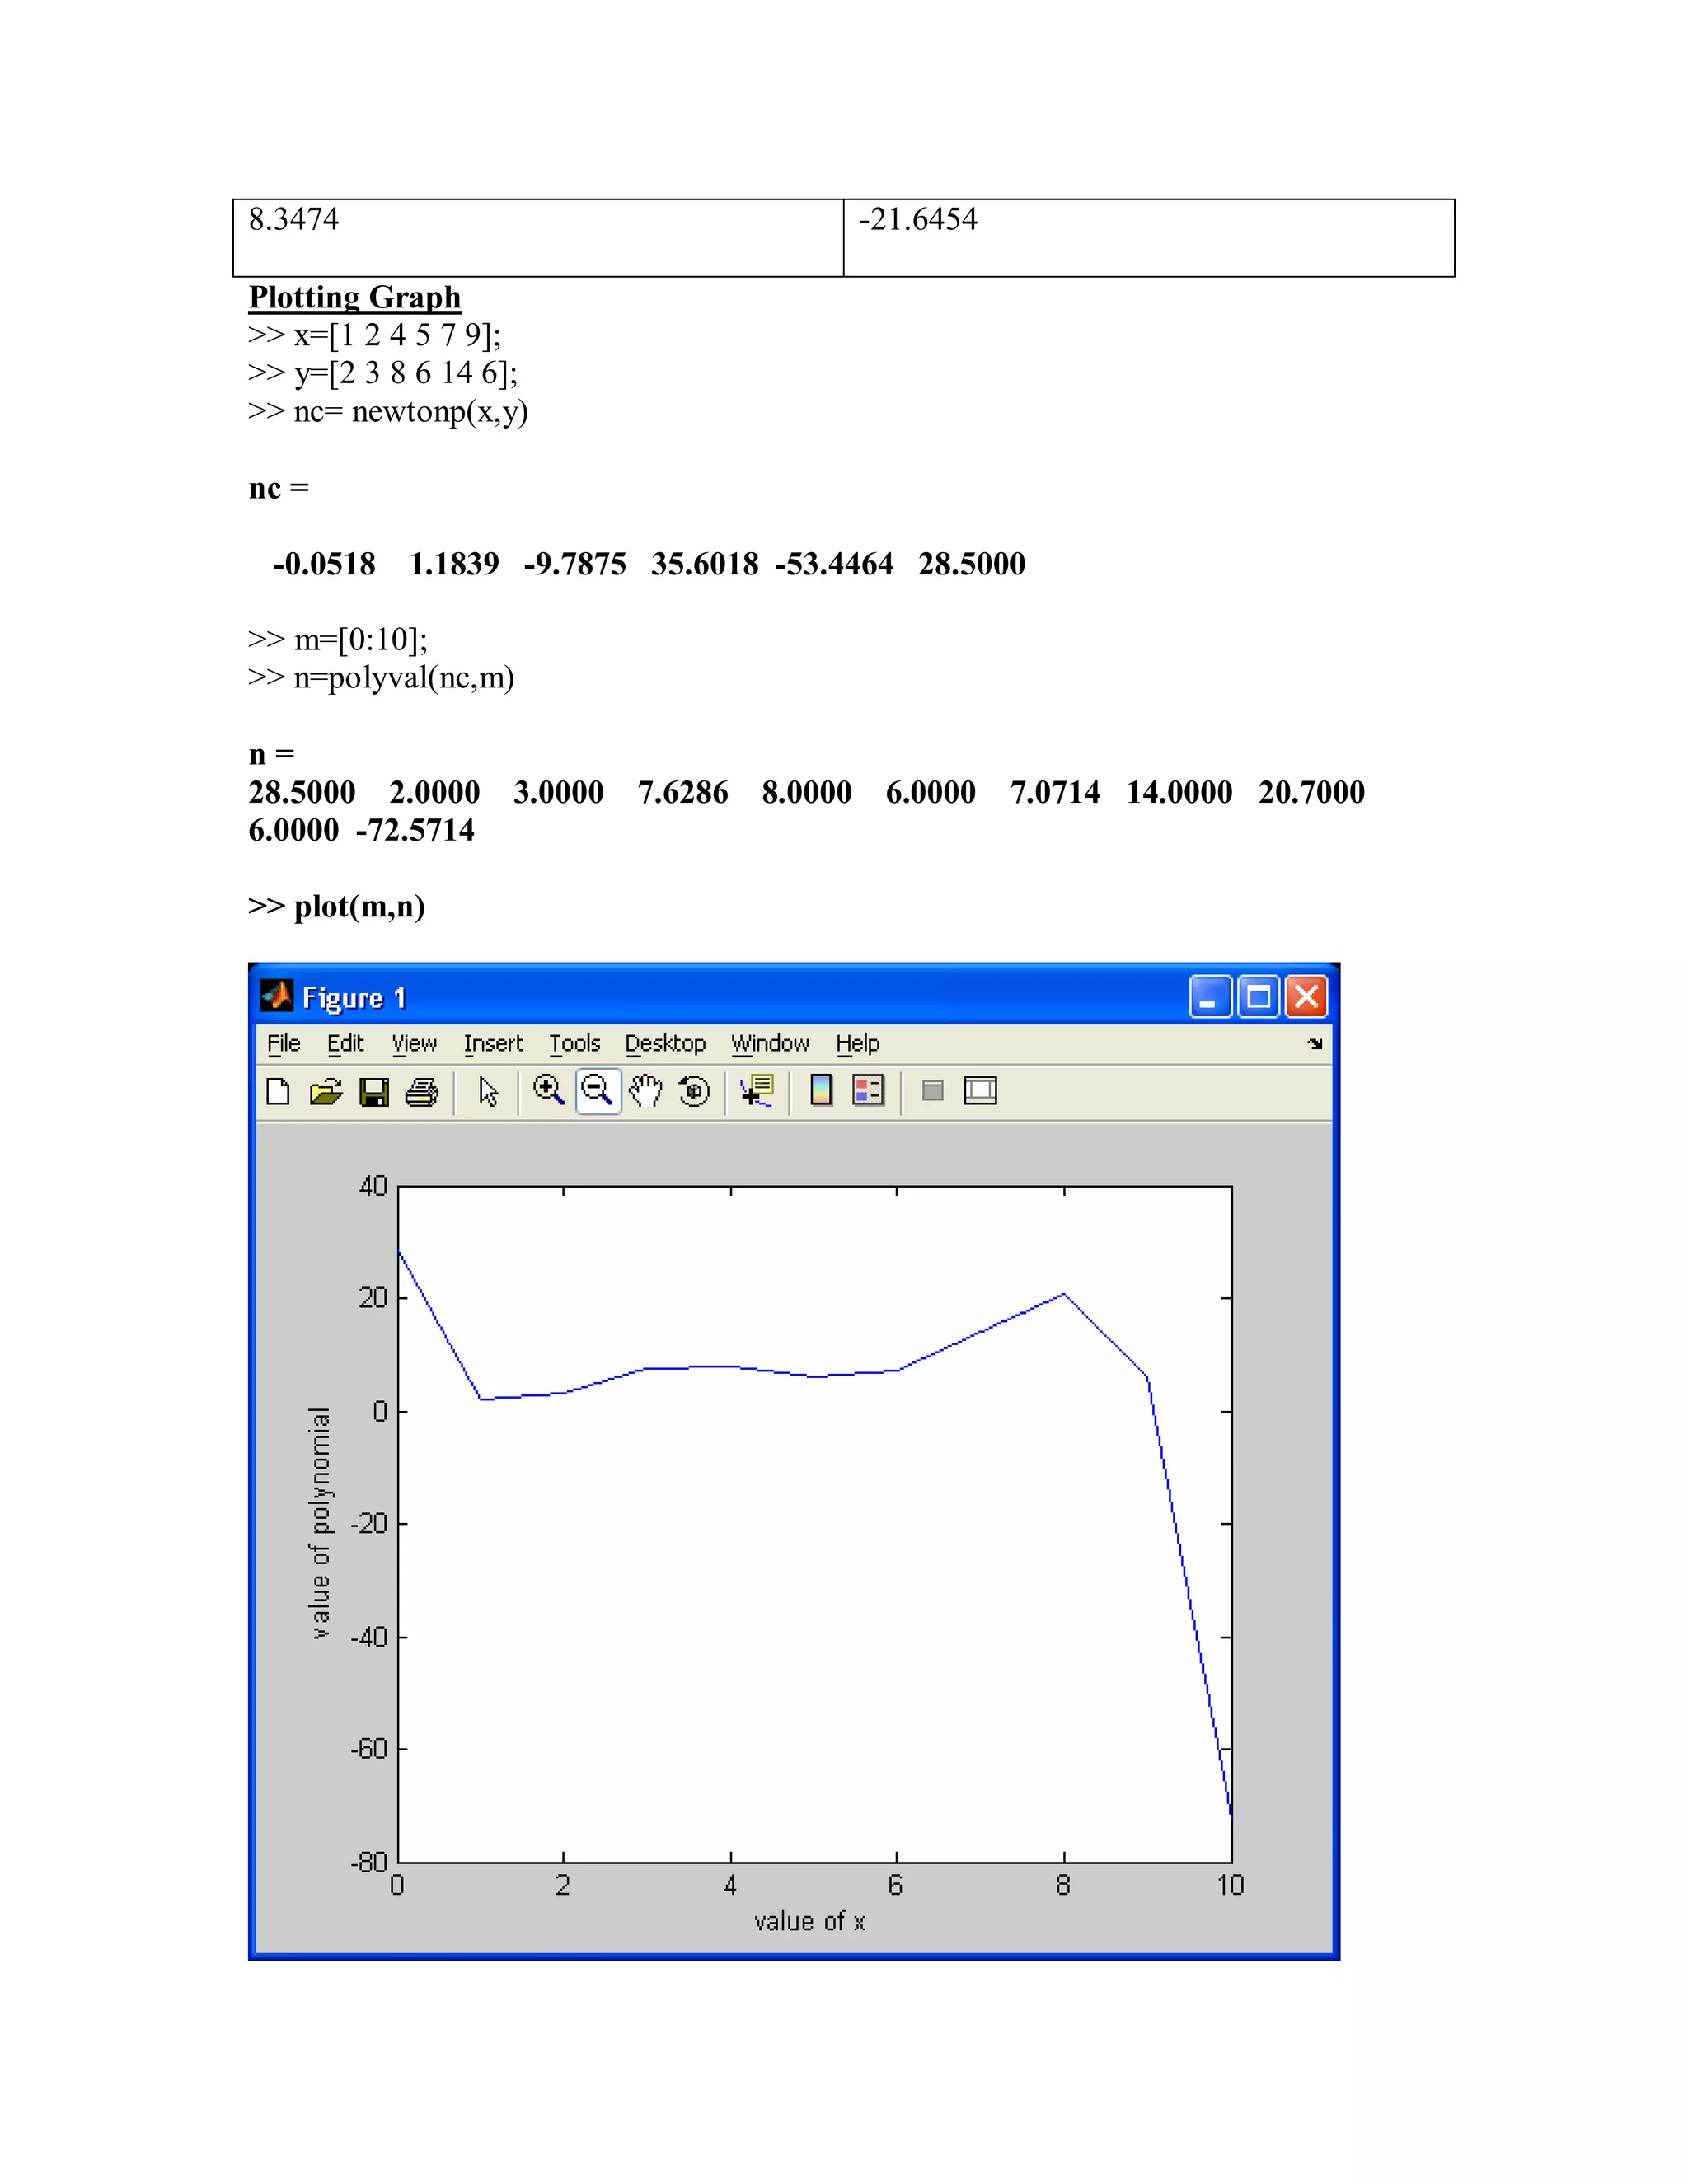Click the output value -72.5714
This screenshot has width=1688, height=2184.
(415, 830)
